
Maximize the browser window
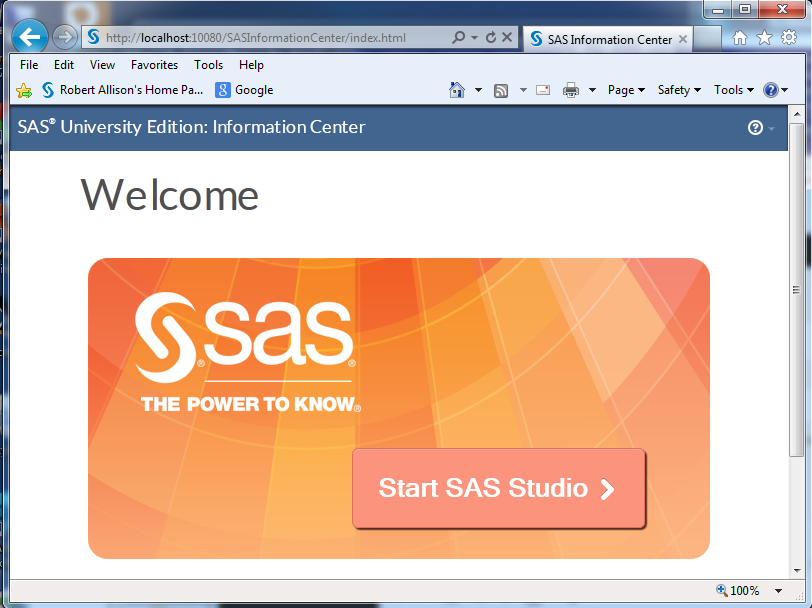[x=745, y=10]
